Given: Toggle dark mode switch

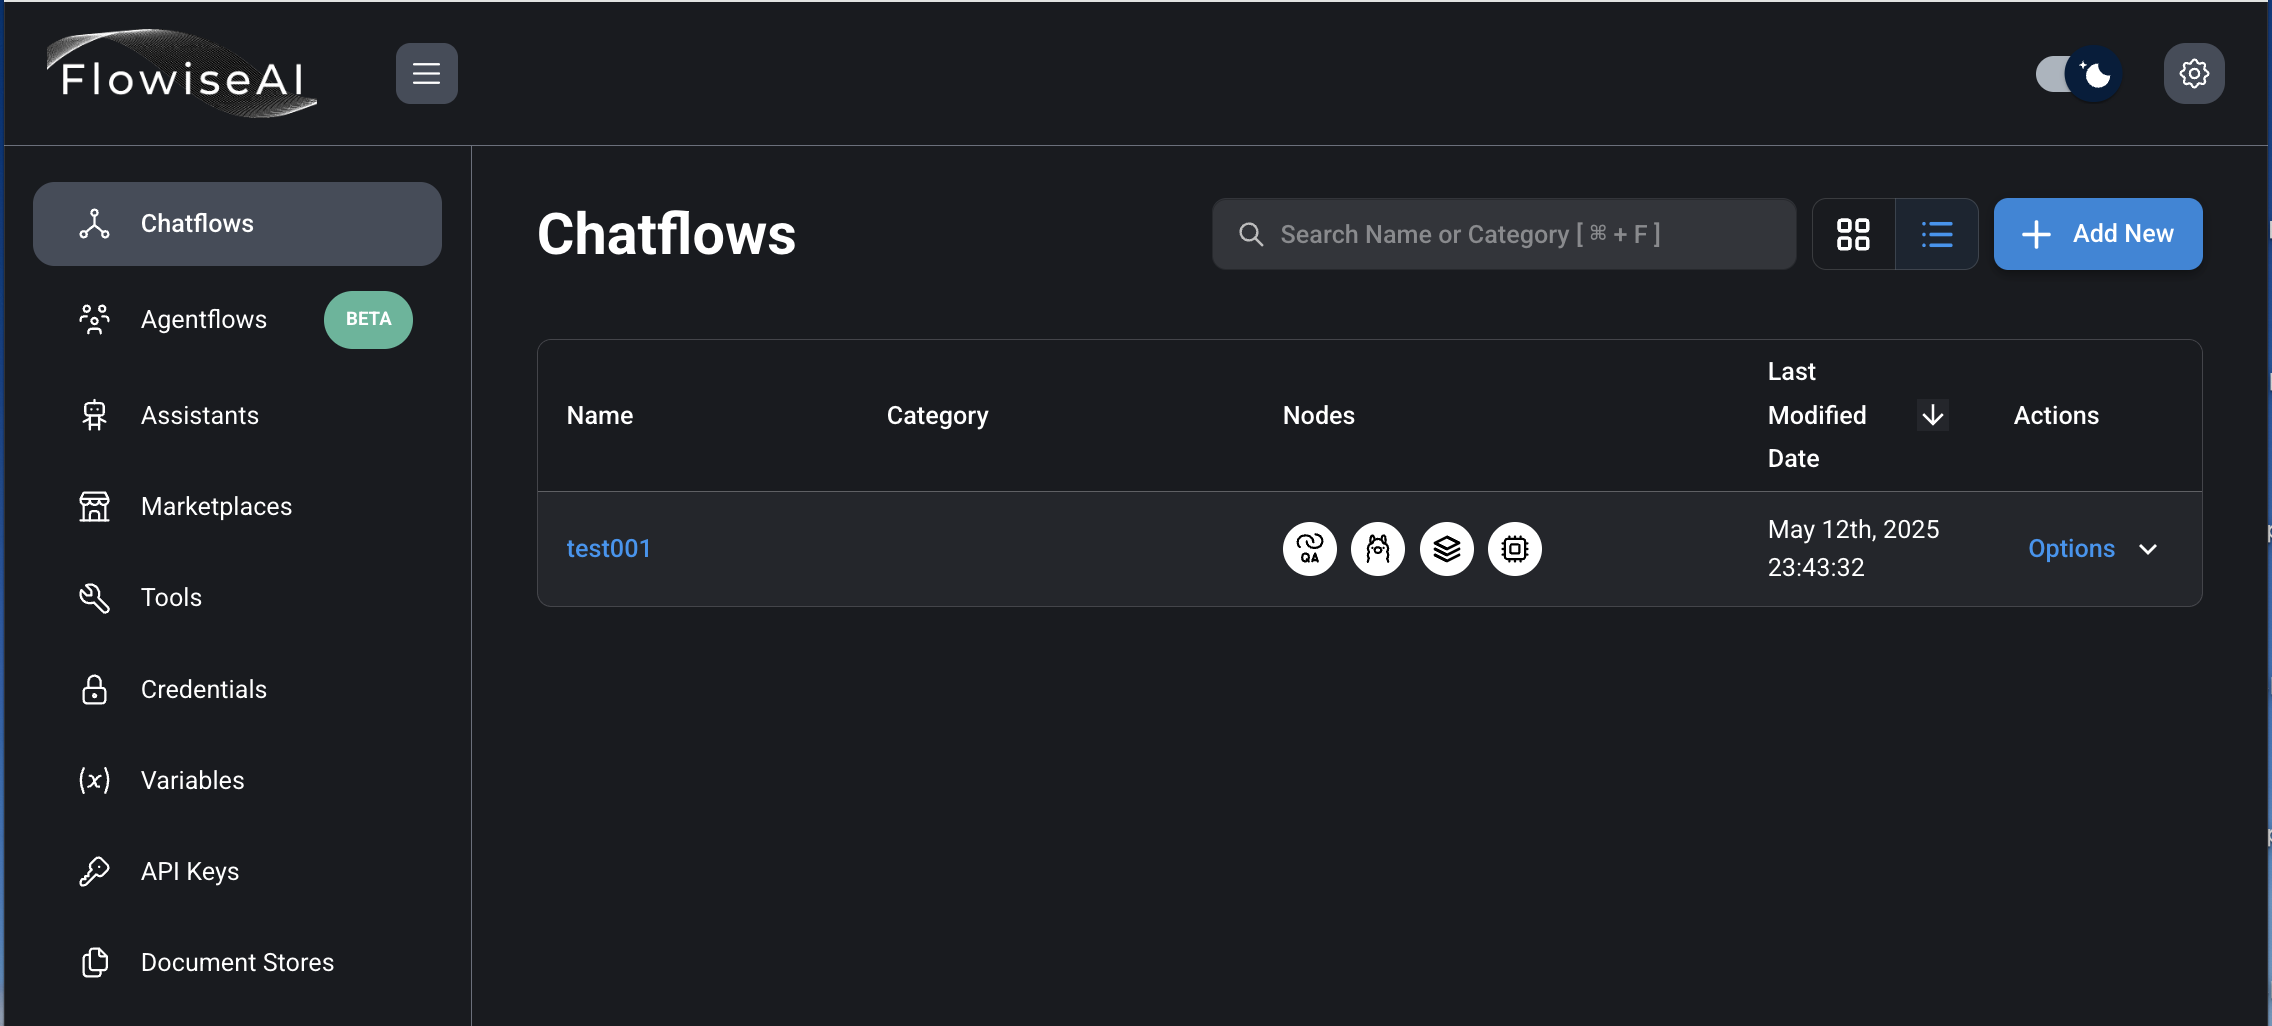Looking at the screenshot, I should [x=2078, y=74].
